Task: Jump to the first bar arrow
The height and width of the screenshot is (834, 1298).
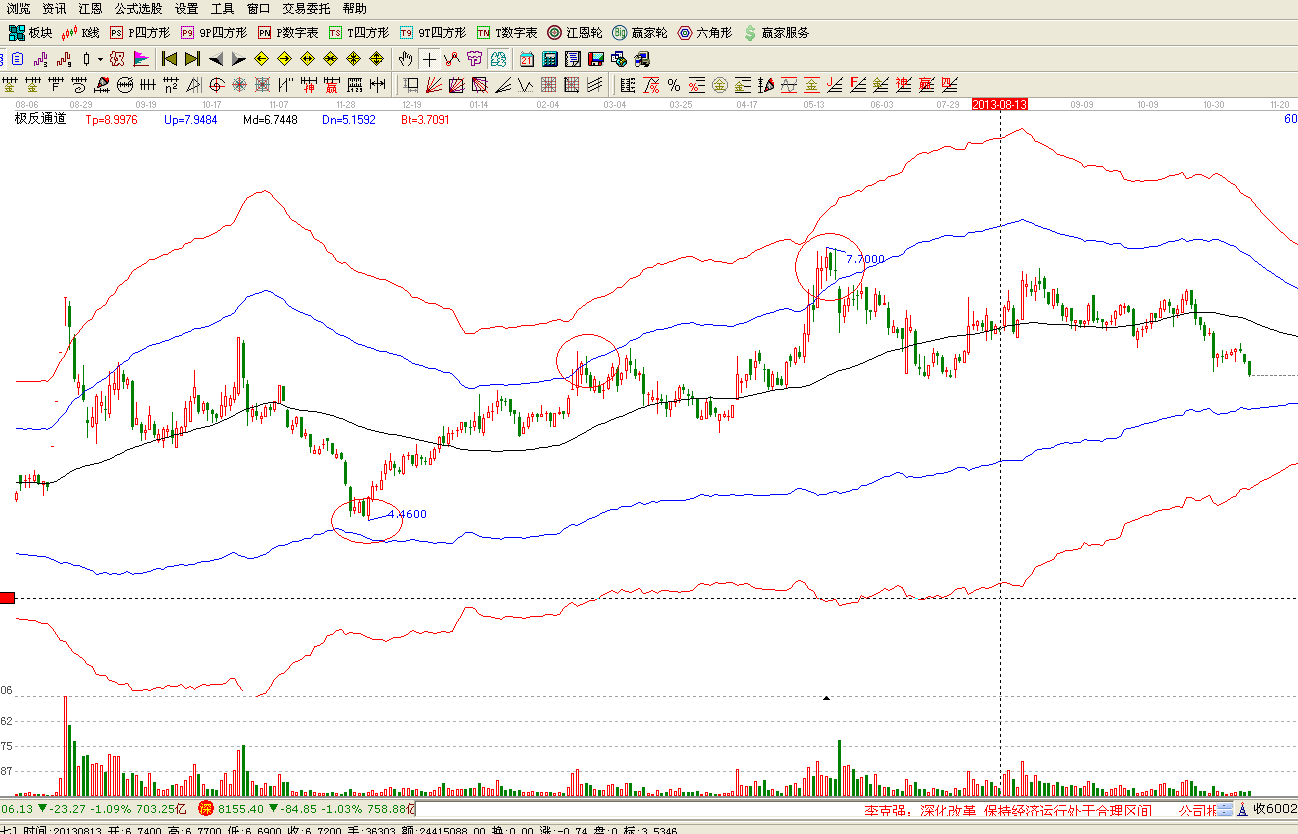Action: tap(169, 59)
